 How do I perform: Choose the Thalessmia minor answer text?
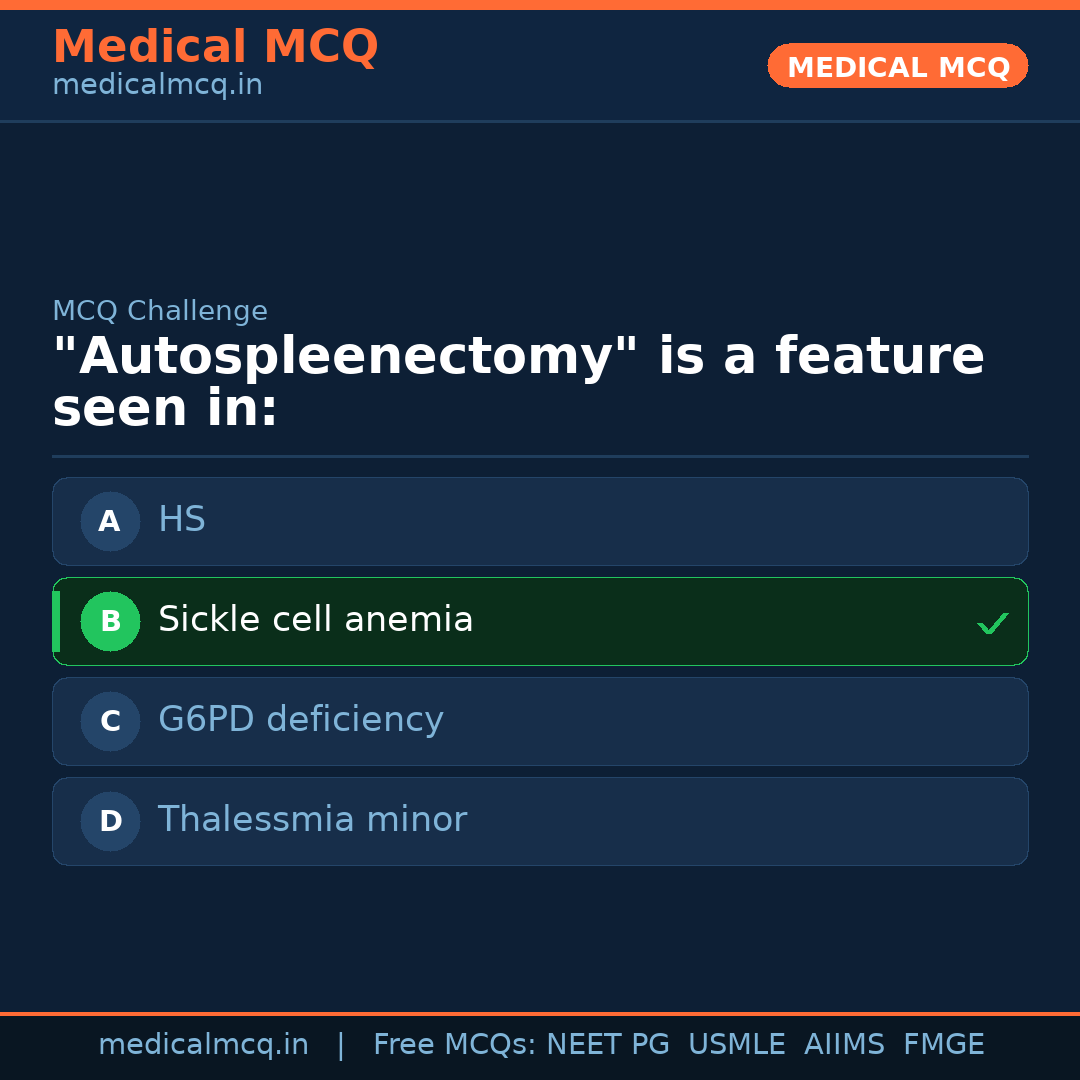[x=312, y=820]
